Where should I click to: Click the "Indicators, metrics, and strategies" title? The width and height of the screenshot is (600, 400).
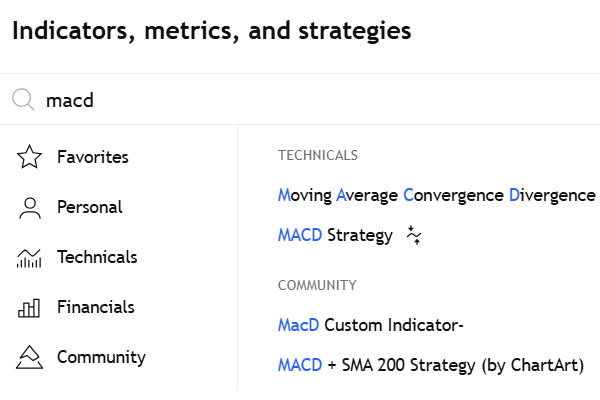click(x=211, y=31)
